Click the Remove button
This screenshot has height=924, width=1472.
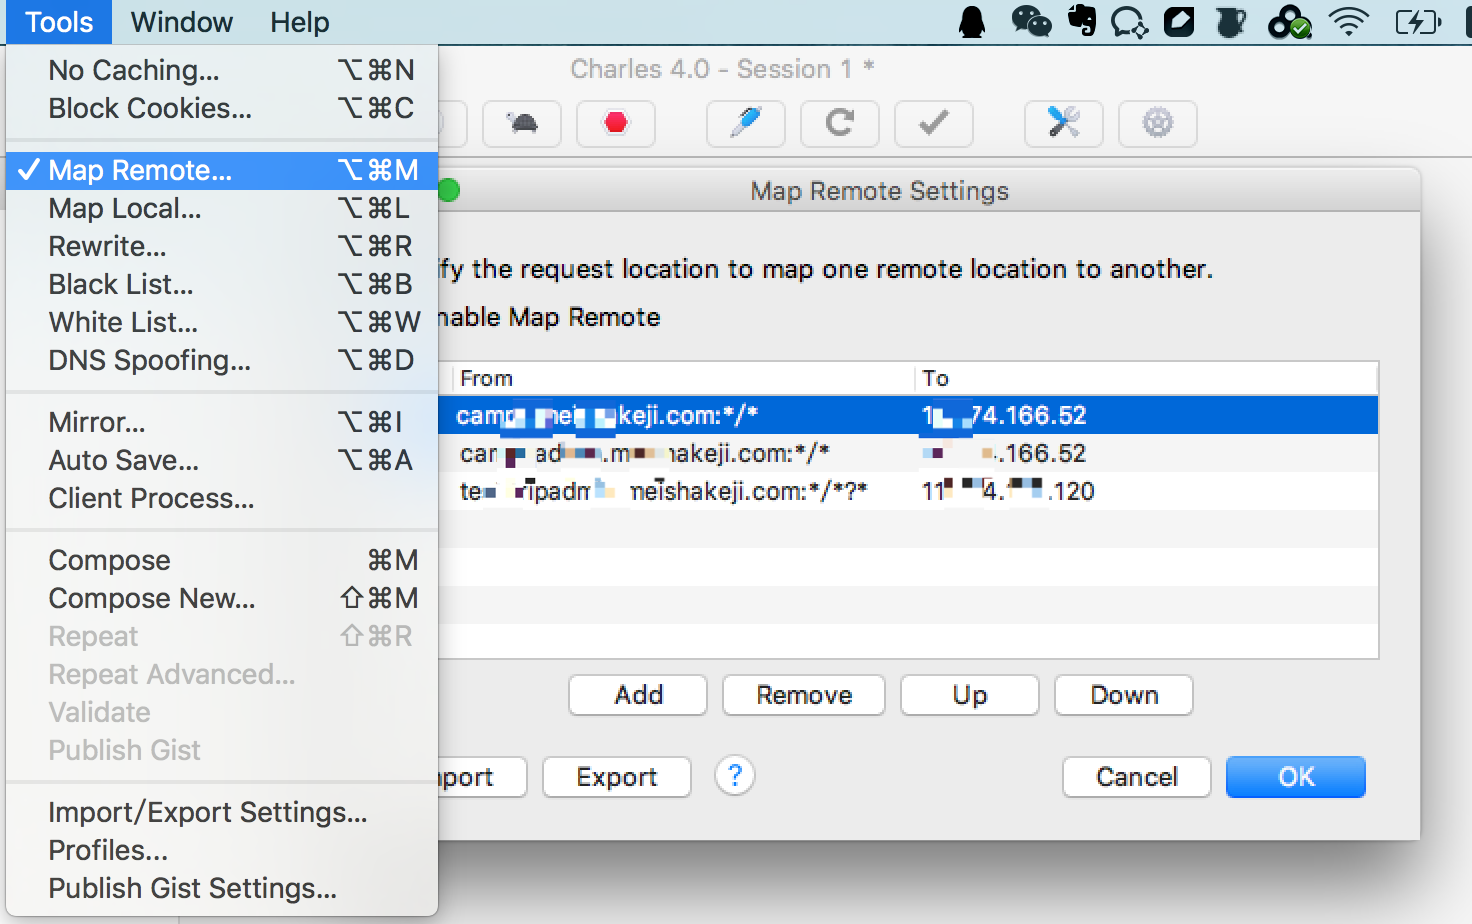tap(804, 695)
